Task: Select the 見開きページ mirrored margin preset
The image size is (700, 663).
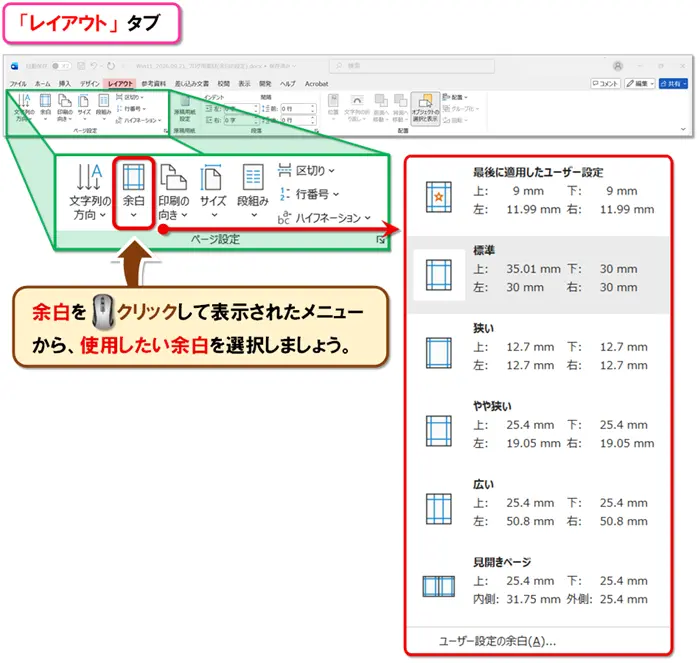Action: (x=538, y=586)
